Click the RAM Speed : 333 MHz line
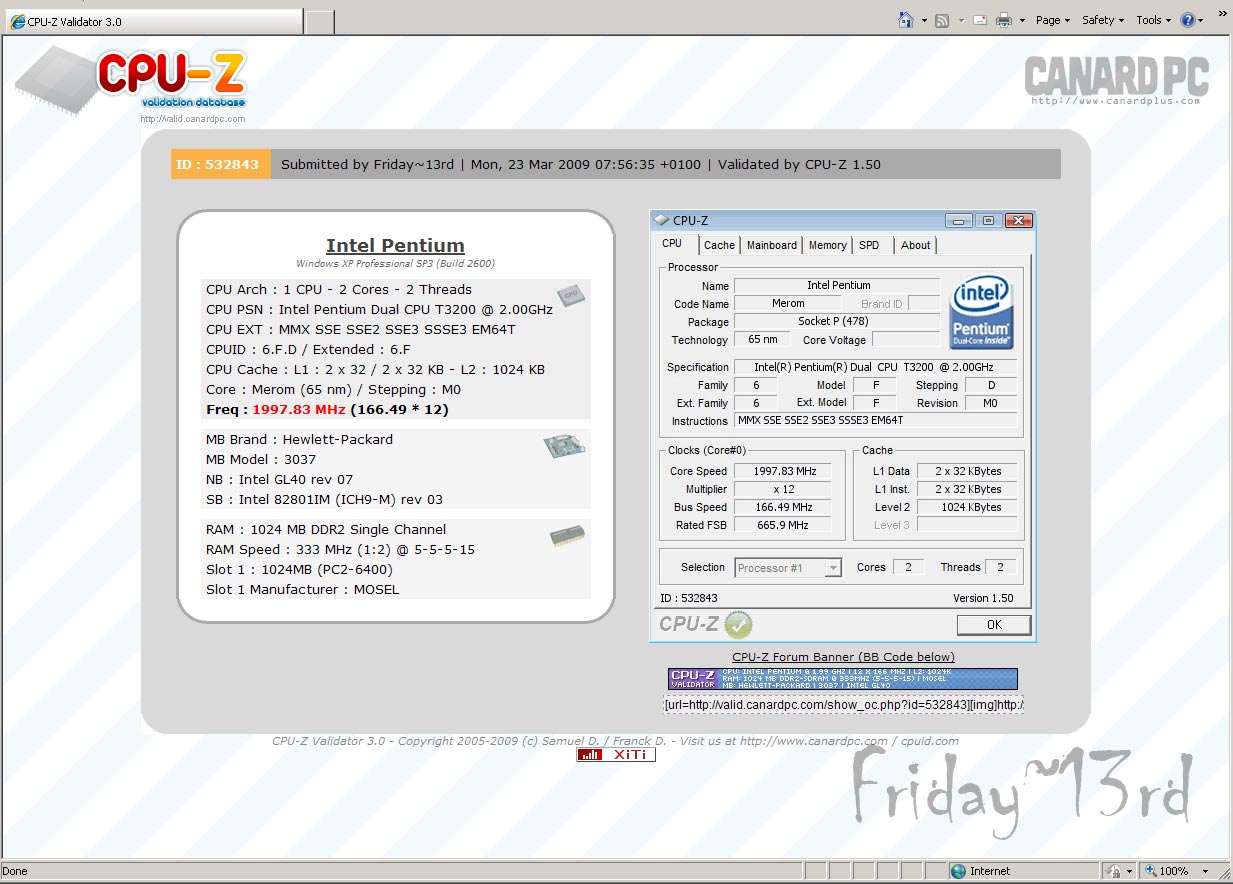The width and height of the screenshot is (1233, 884). pyautogui.click(x=340, y=549)
